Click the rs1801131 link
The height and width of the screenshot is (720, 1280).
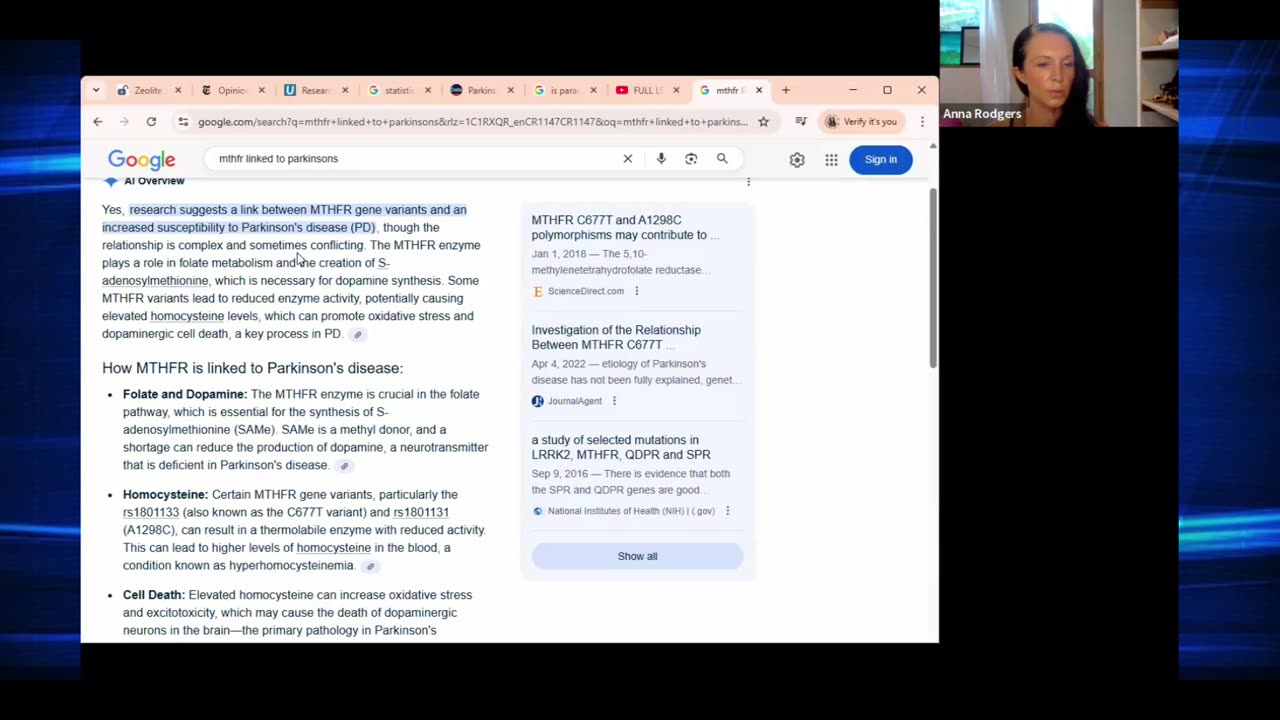[421, 512]
